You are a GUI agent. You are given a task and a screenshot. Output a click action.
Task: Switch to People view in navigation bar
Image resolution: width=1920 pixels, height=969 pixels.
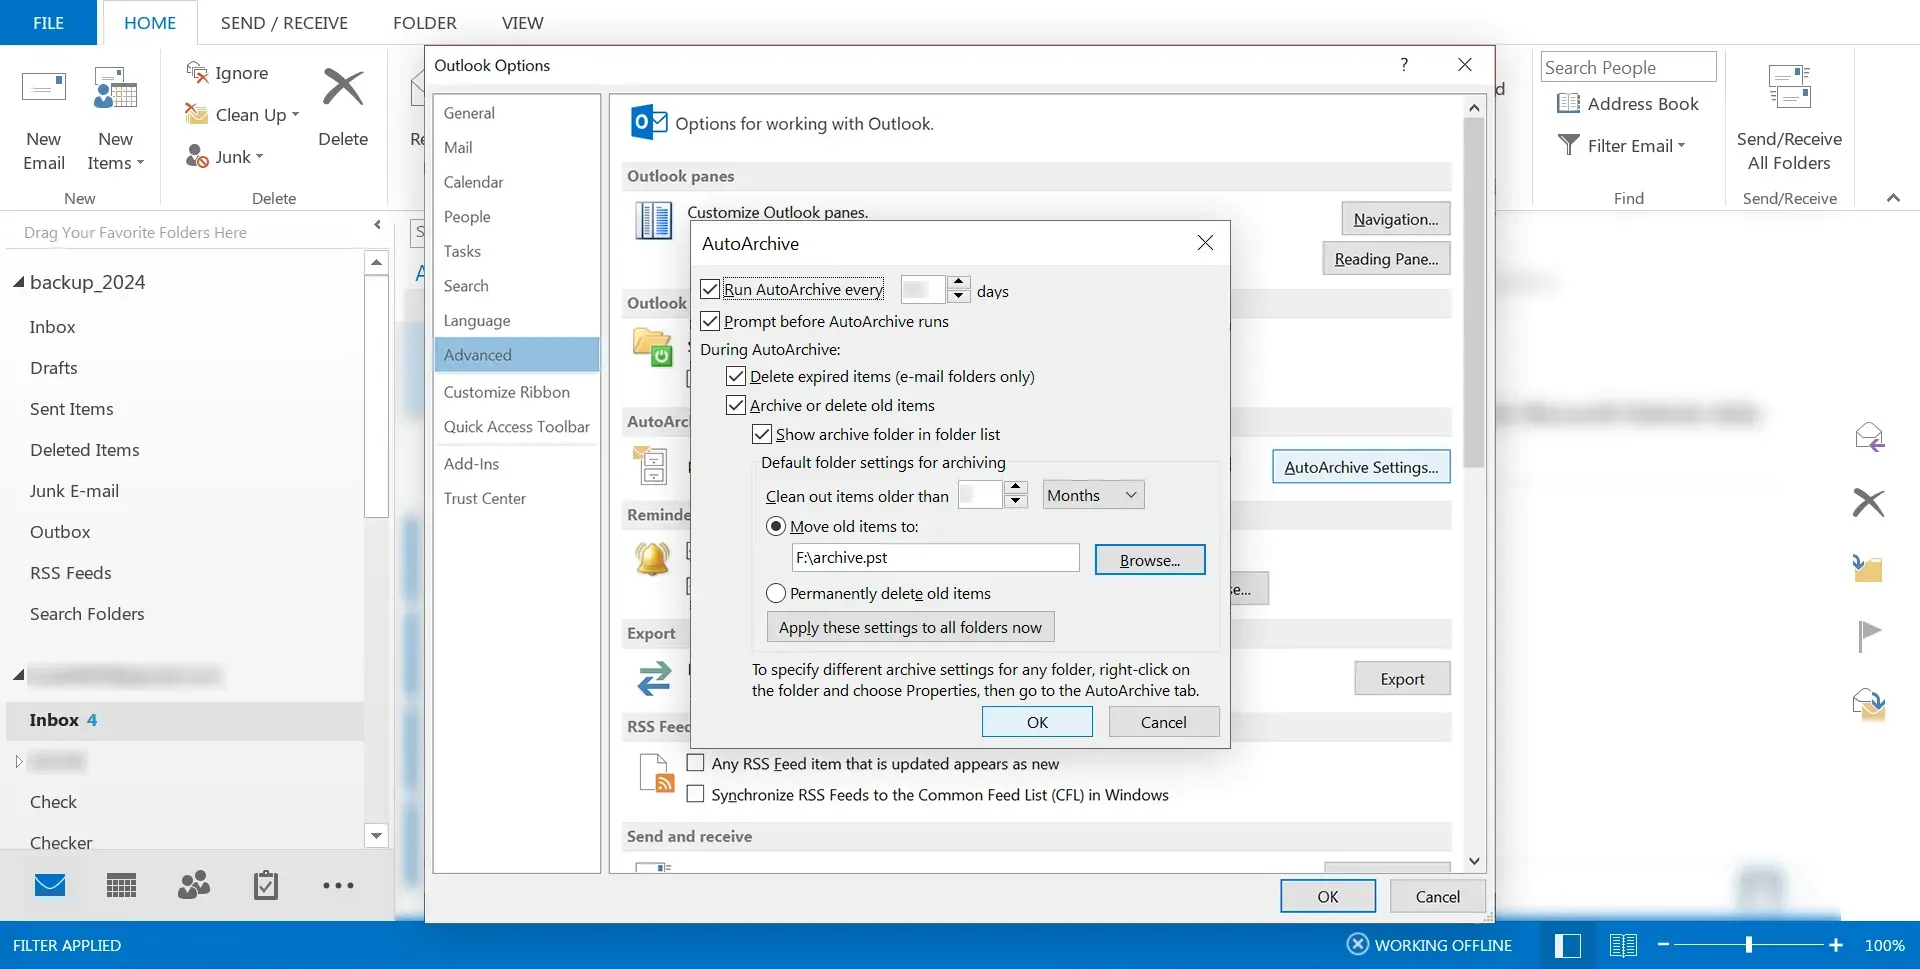pyautogui.click(x=194, y=885)
